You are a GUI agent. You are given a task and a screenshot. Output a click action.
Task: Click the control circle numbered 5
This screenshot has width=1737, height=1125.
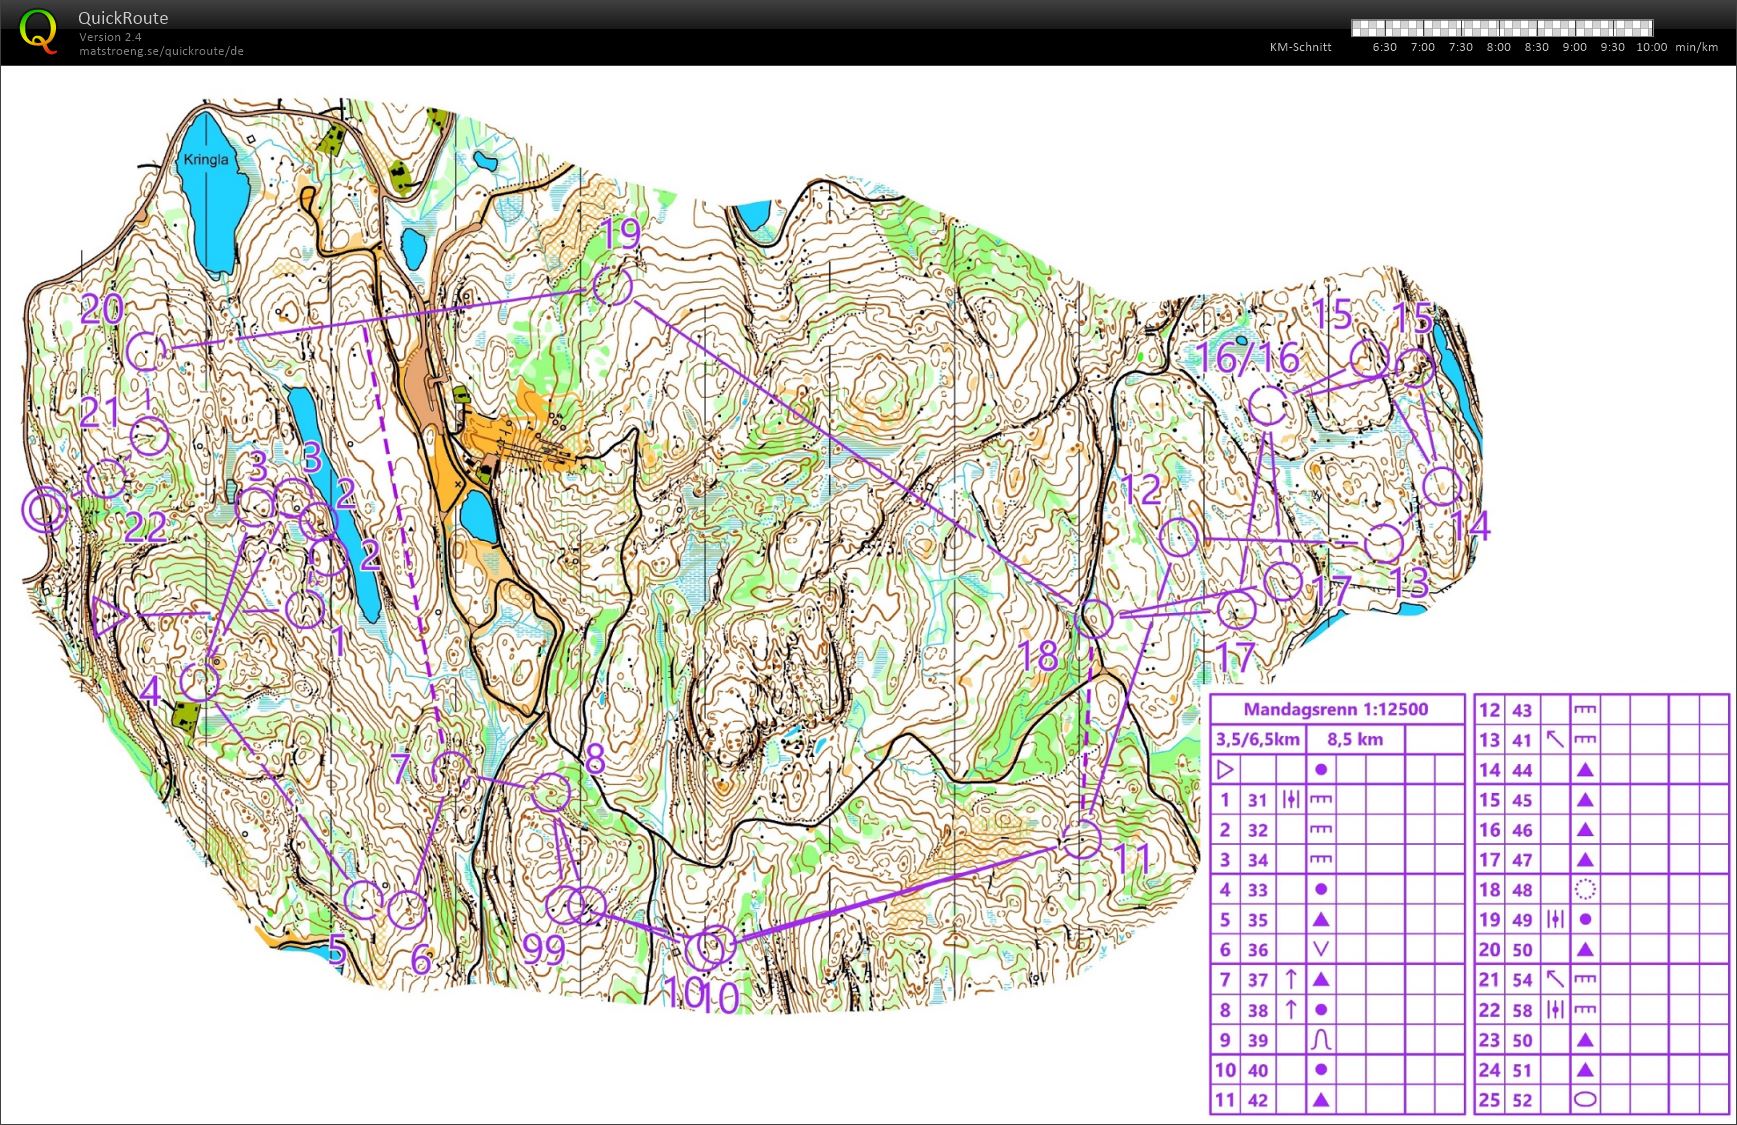(x=364, y=900)
